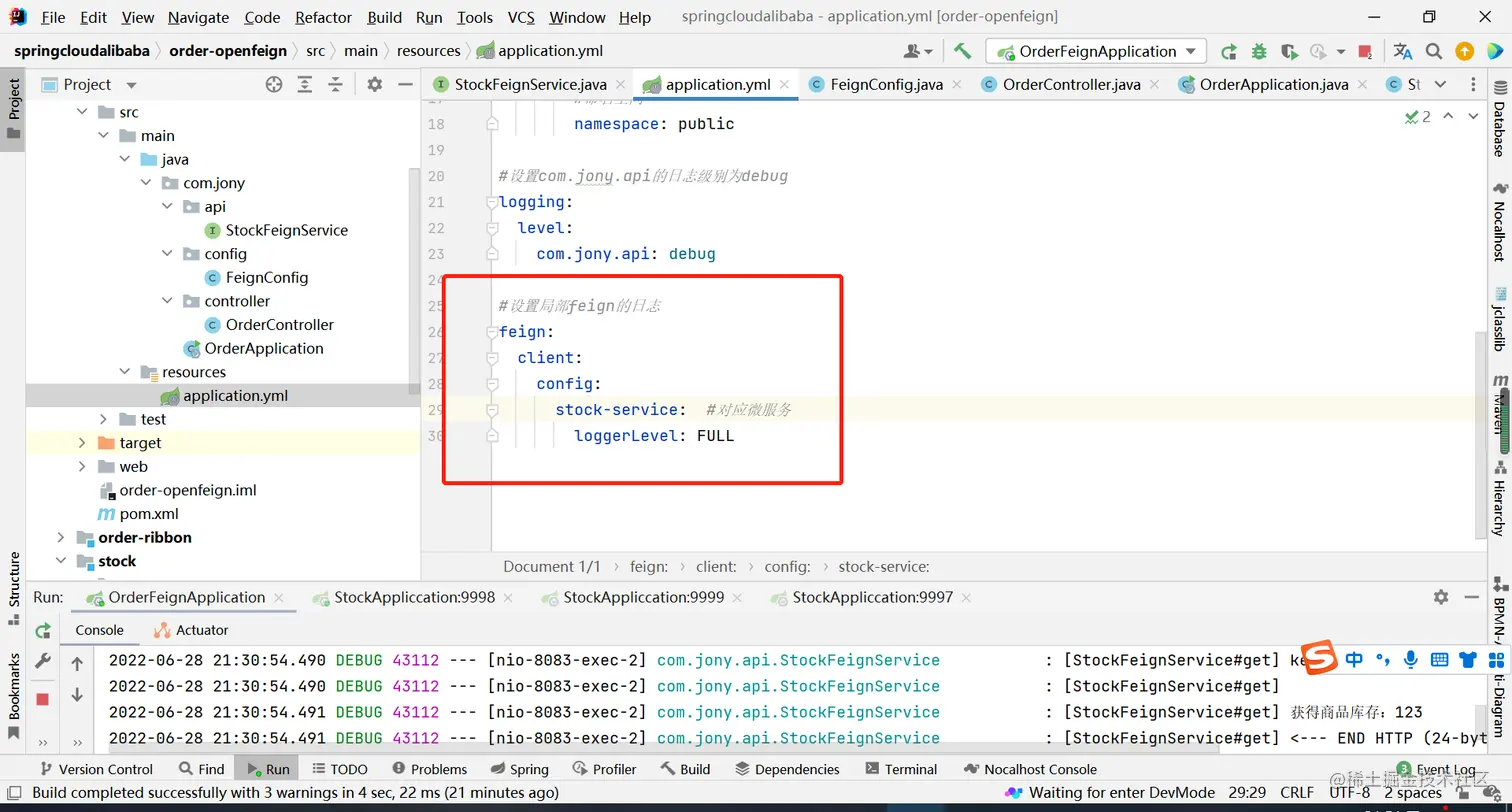Click the Sogou input method S logo

tap(1320, 657)
